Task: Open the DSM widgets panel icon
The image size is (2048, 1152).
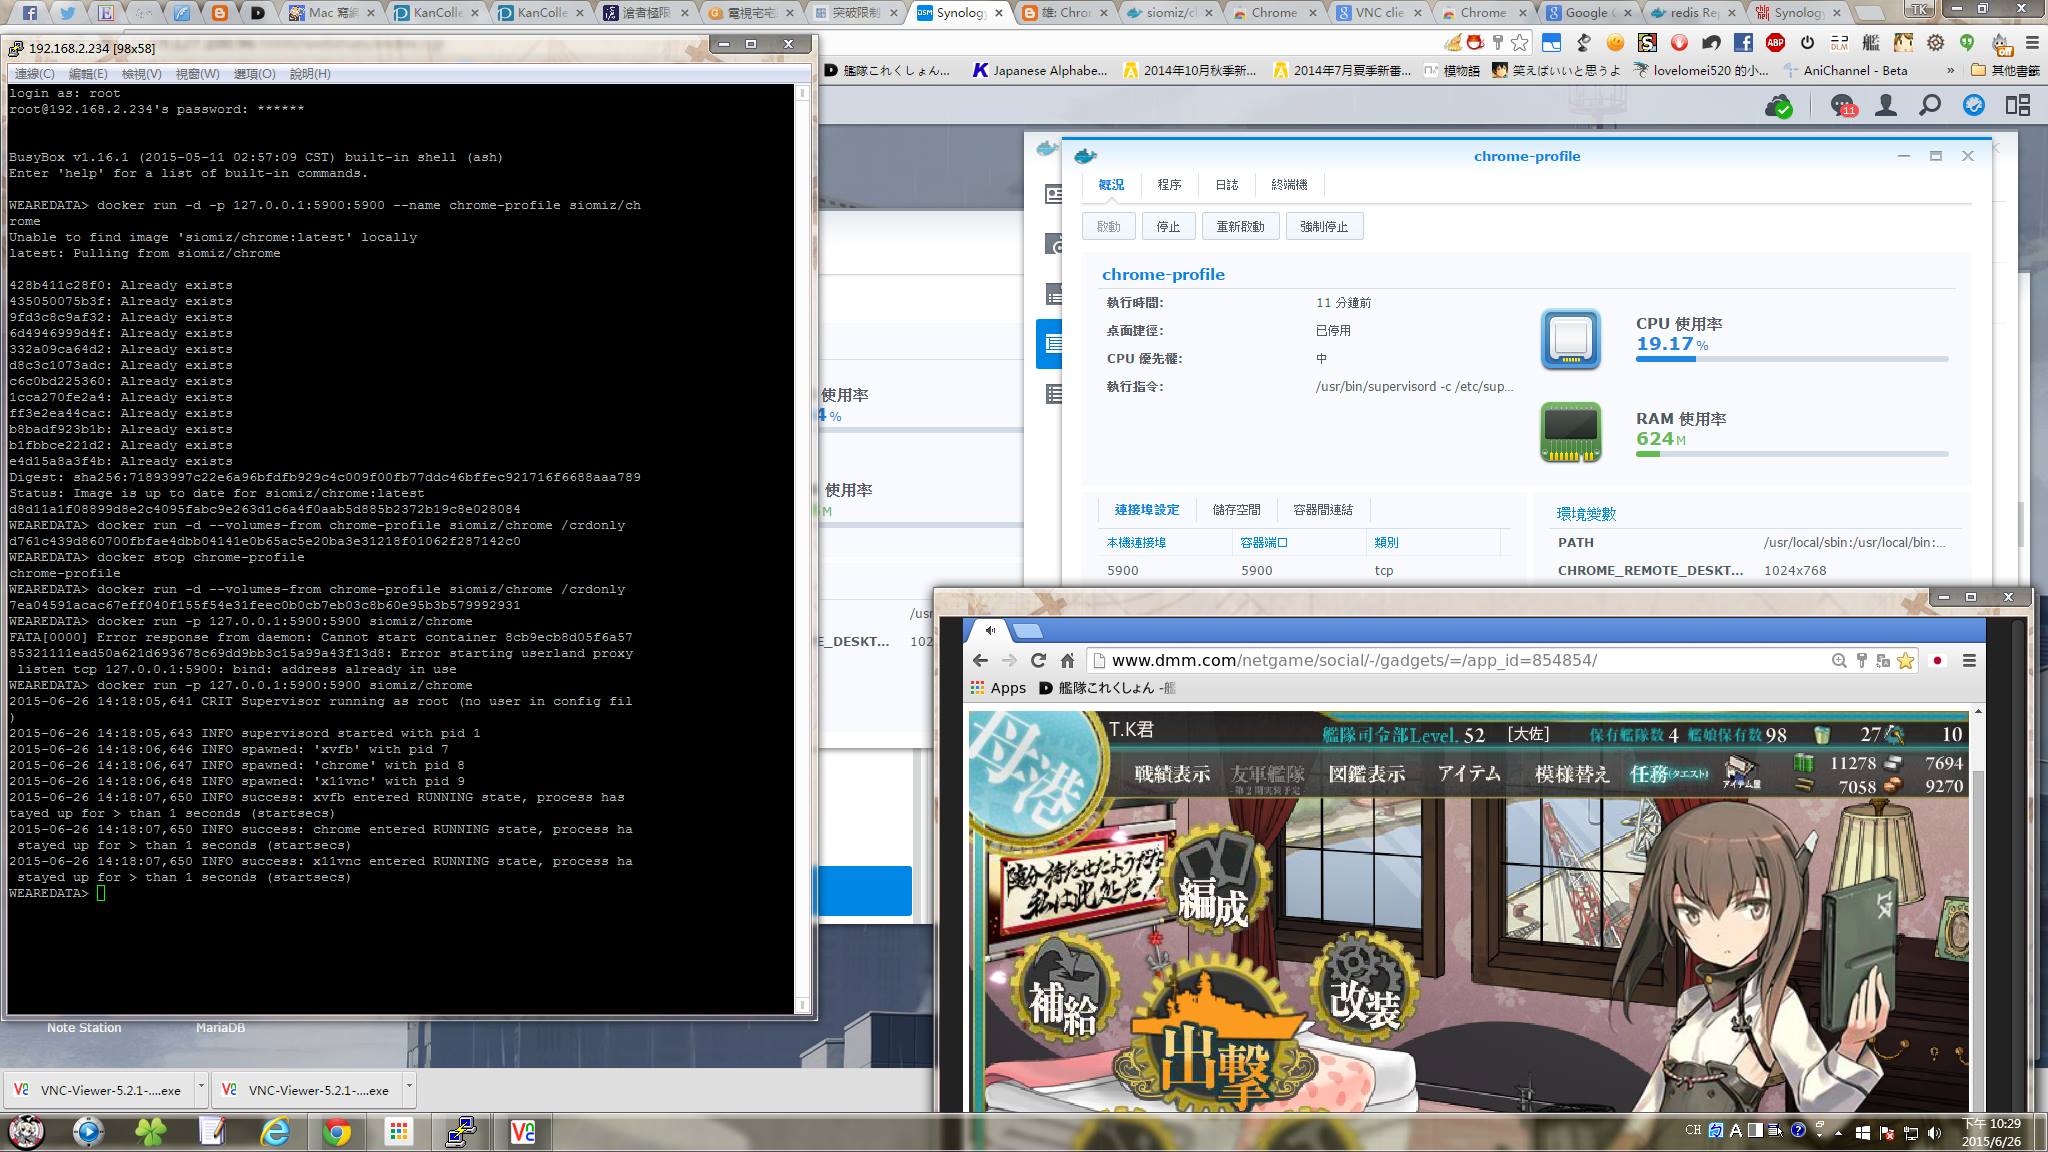Action: pyautogui.click(x=2018, y=105)
